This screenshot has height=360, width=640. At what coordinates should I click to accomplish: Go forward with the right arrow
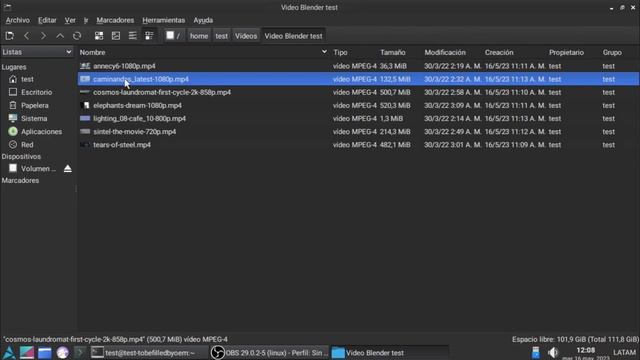pos(43,36)
